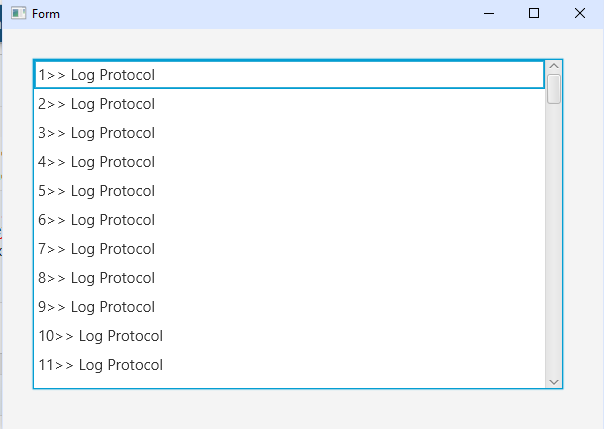This screenshot has width=604, height=429.
Task: Click the 'Form' title bar text
Action: pyautogui.click(x=46, y=14)
